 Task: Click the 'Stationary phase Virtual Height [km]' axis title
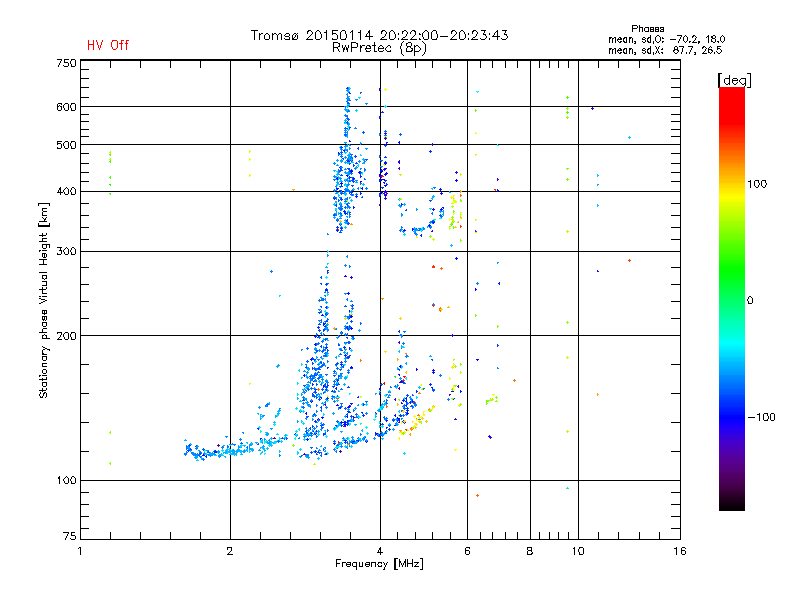pyautogui.click(x=43, y=300)
